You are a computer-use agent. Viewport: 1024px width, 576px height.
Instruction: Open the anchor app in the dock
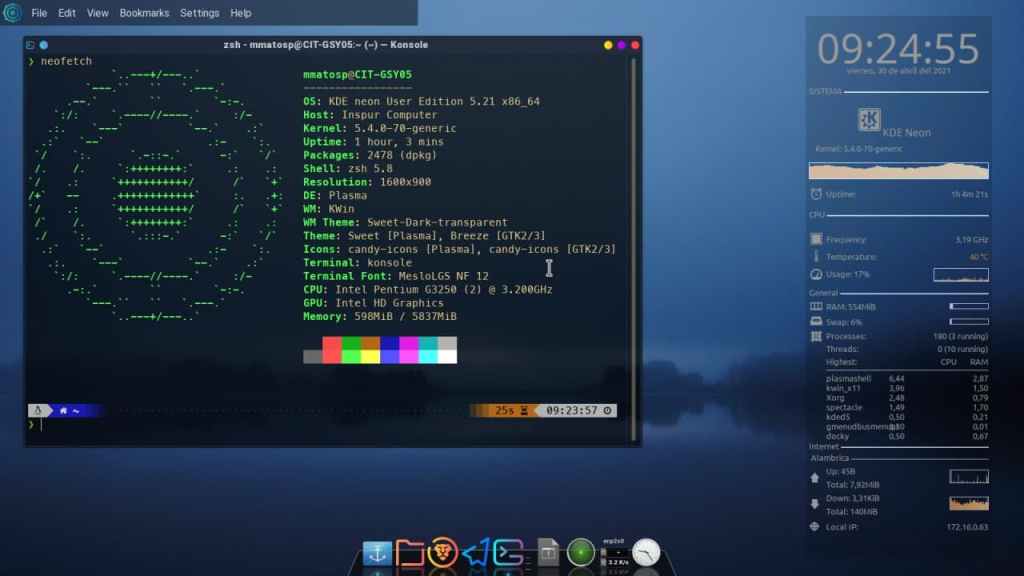pyautogui.click(x=377, y=553)
